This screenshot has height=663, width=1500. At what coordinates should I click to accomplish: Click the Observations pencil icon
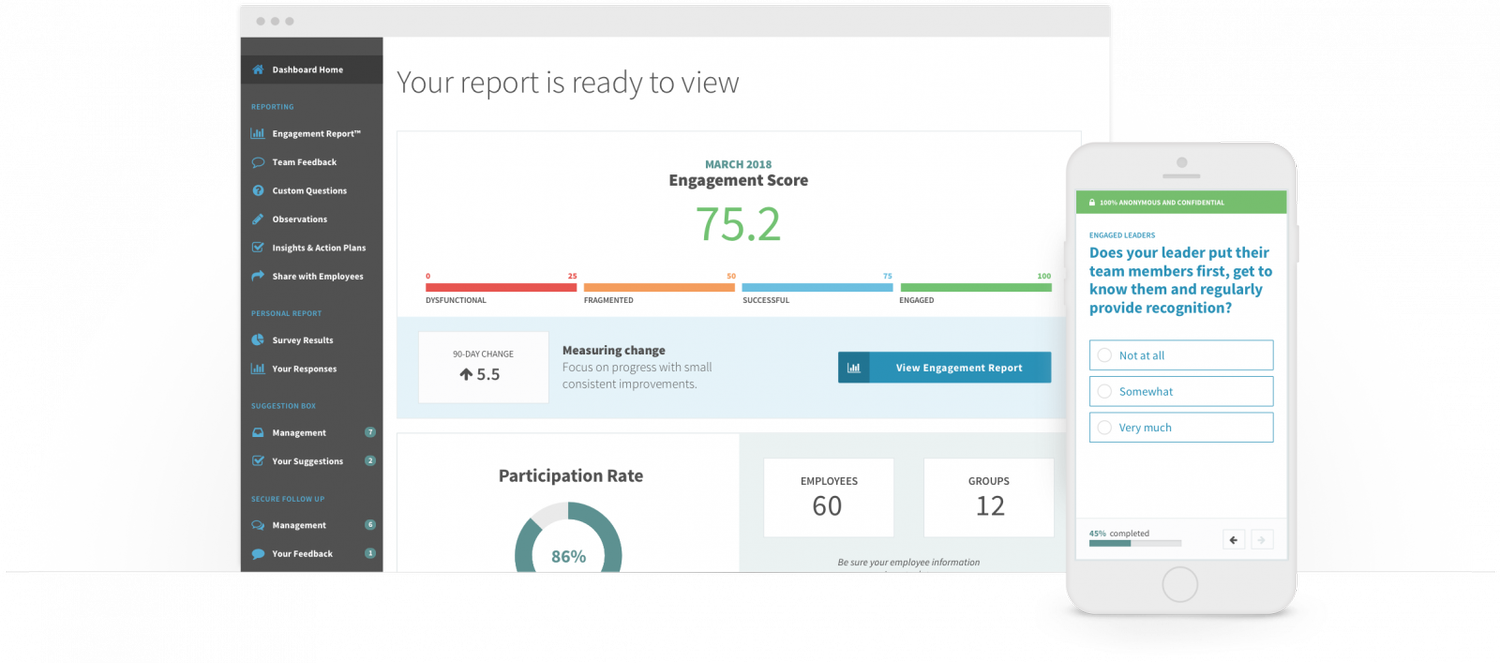click(x=258, y=219)
